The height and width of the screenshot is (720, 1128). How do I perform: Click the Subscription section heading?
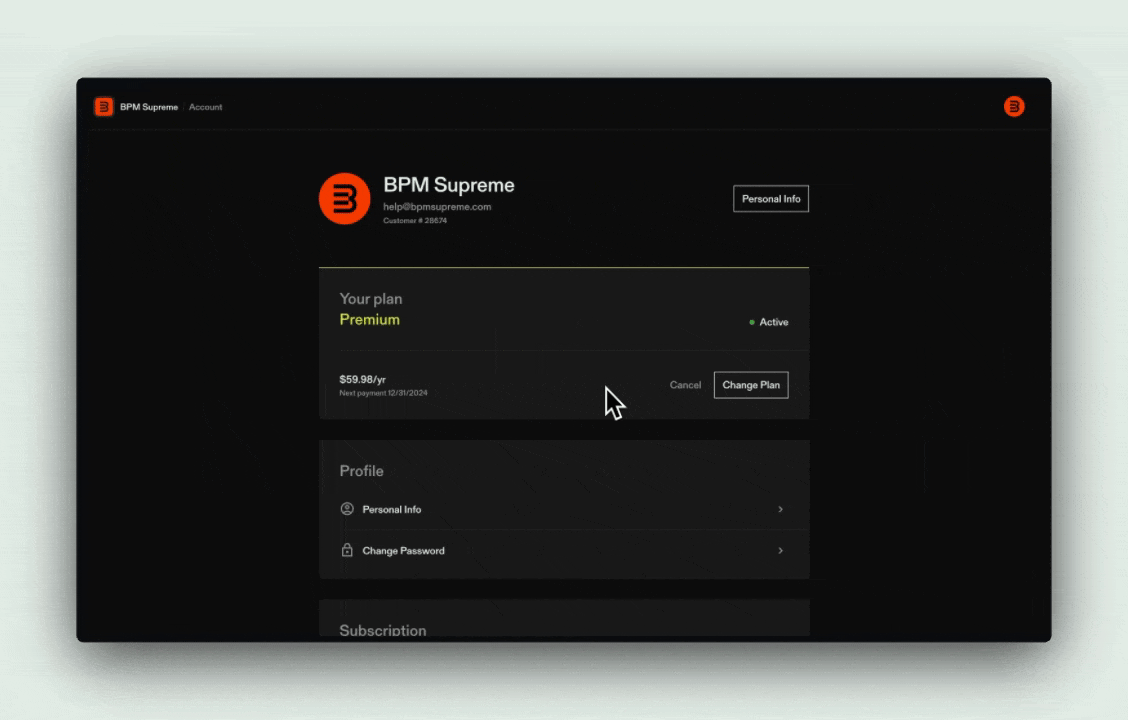383,630
